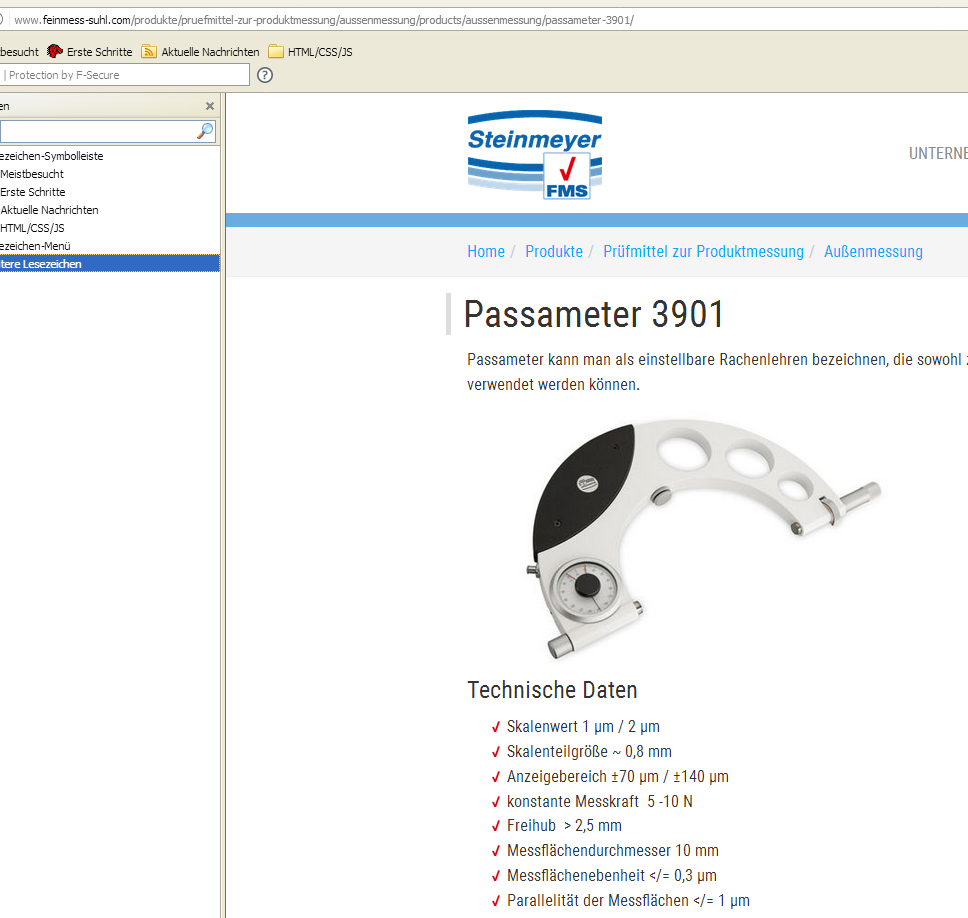Select Lesezeichen-Symbolleiste in the sidebar tree

click(52, 156)
